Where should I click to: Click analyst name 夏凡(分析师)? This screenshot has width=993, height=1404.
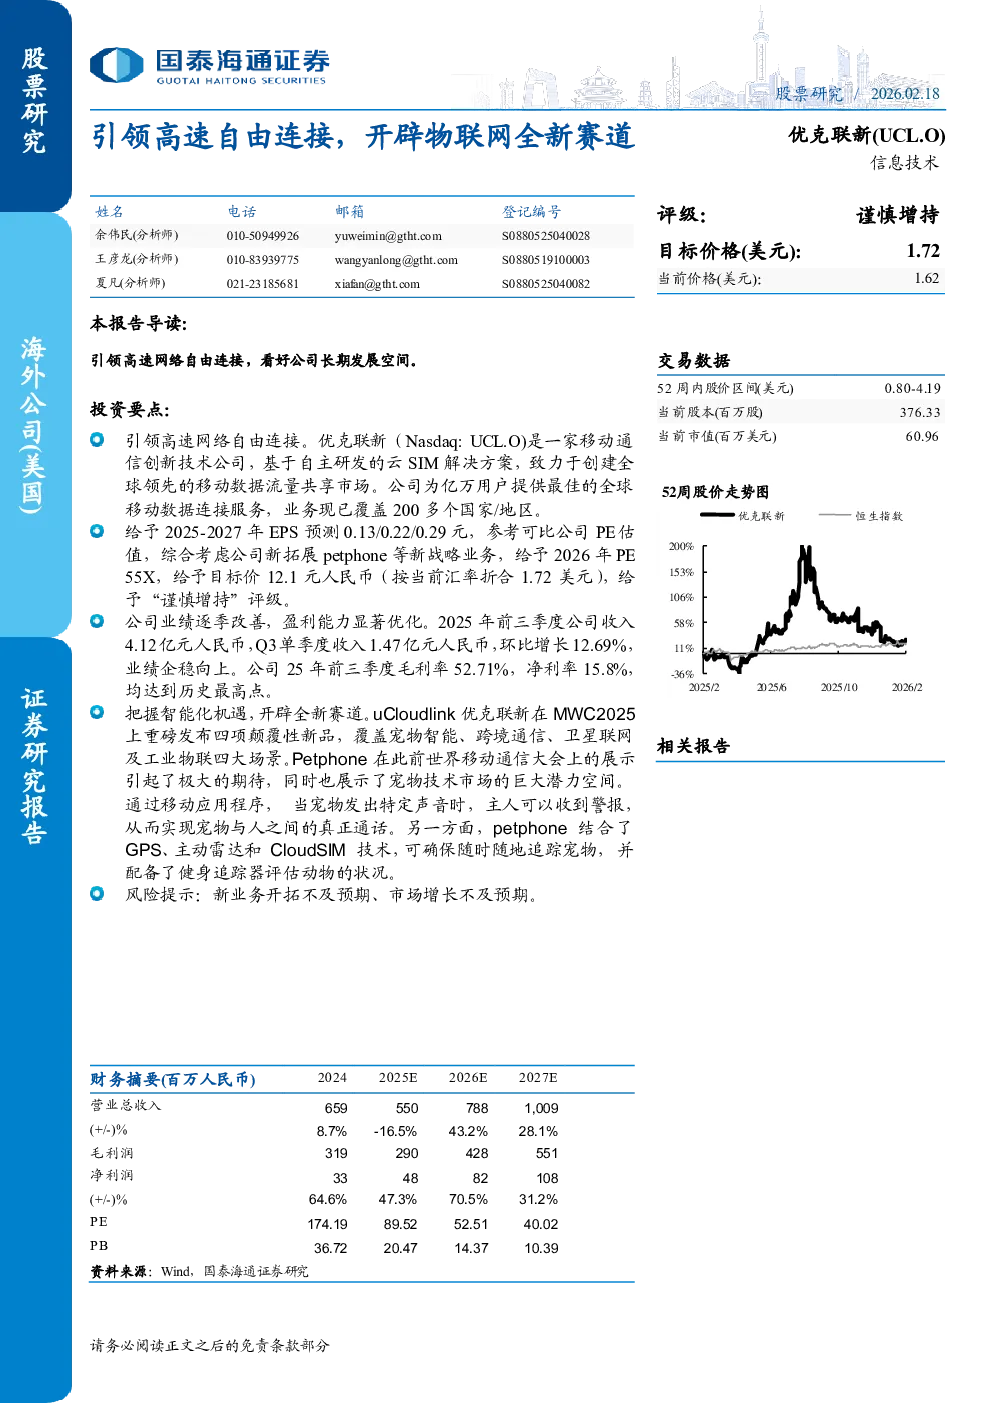pos(131,283)
